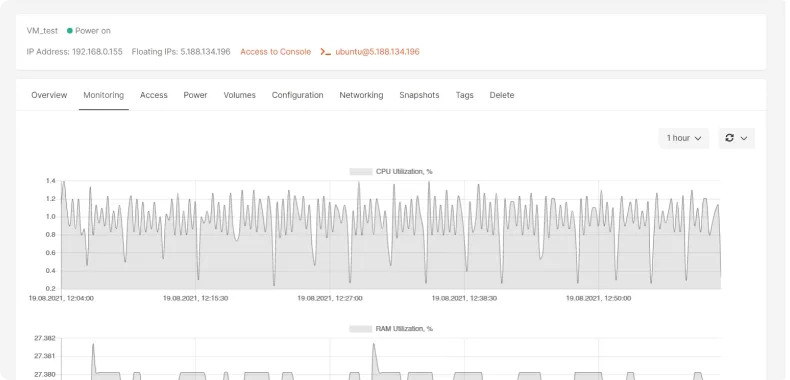The width and height of the screenshot is (790, 380).
Task: Open the Networking tab
Action: point(361,95)
